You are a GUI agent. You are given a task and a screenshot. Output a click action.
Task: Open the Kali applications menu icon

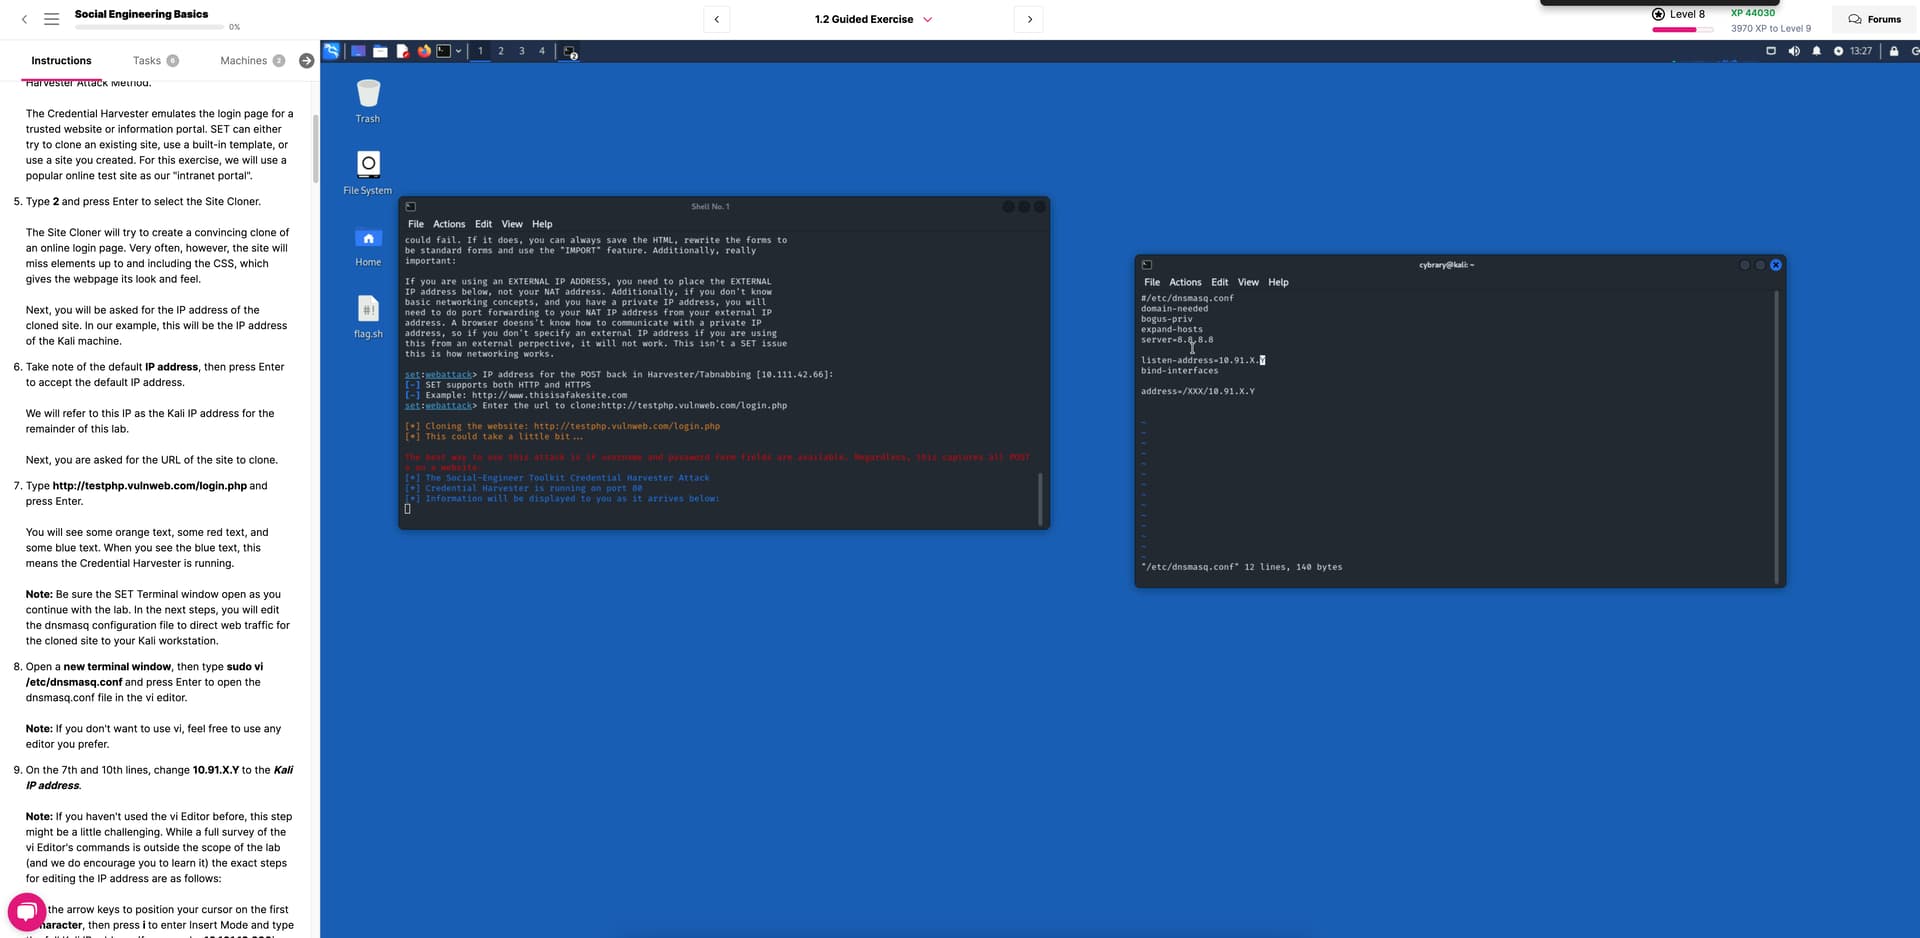(x=331, y=51)
